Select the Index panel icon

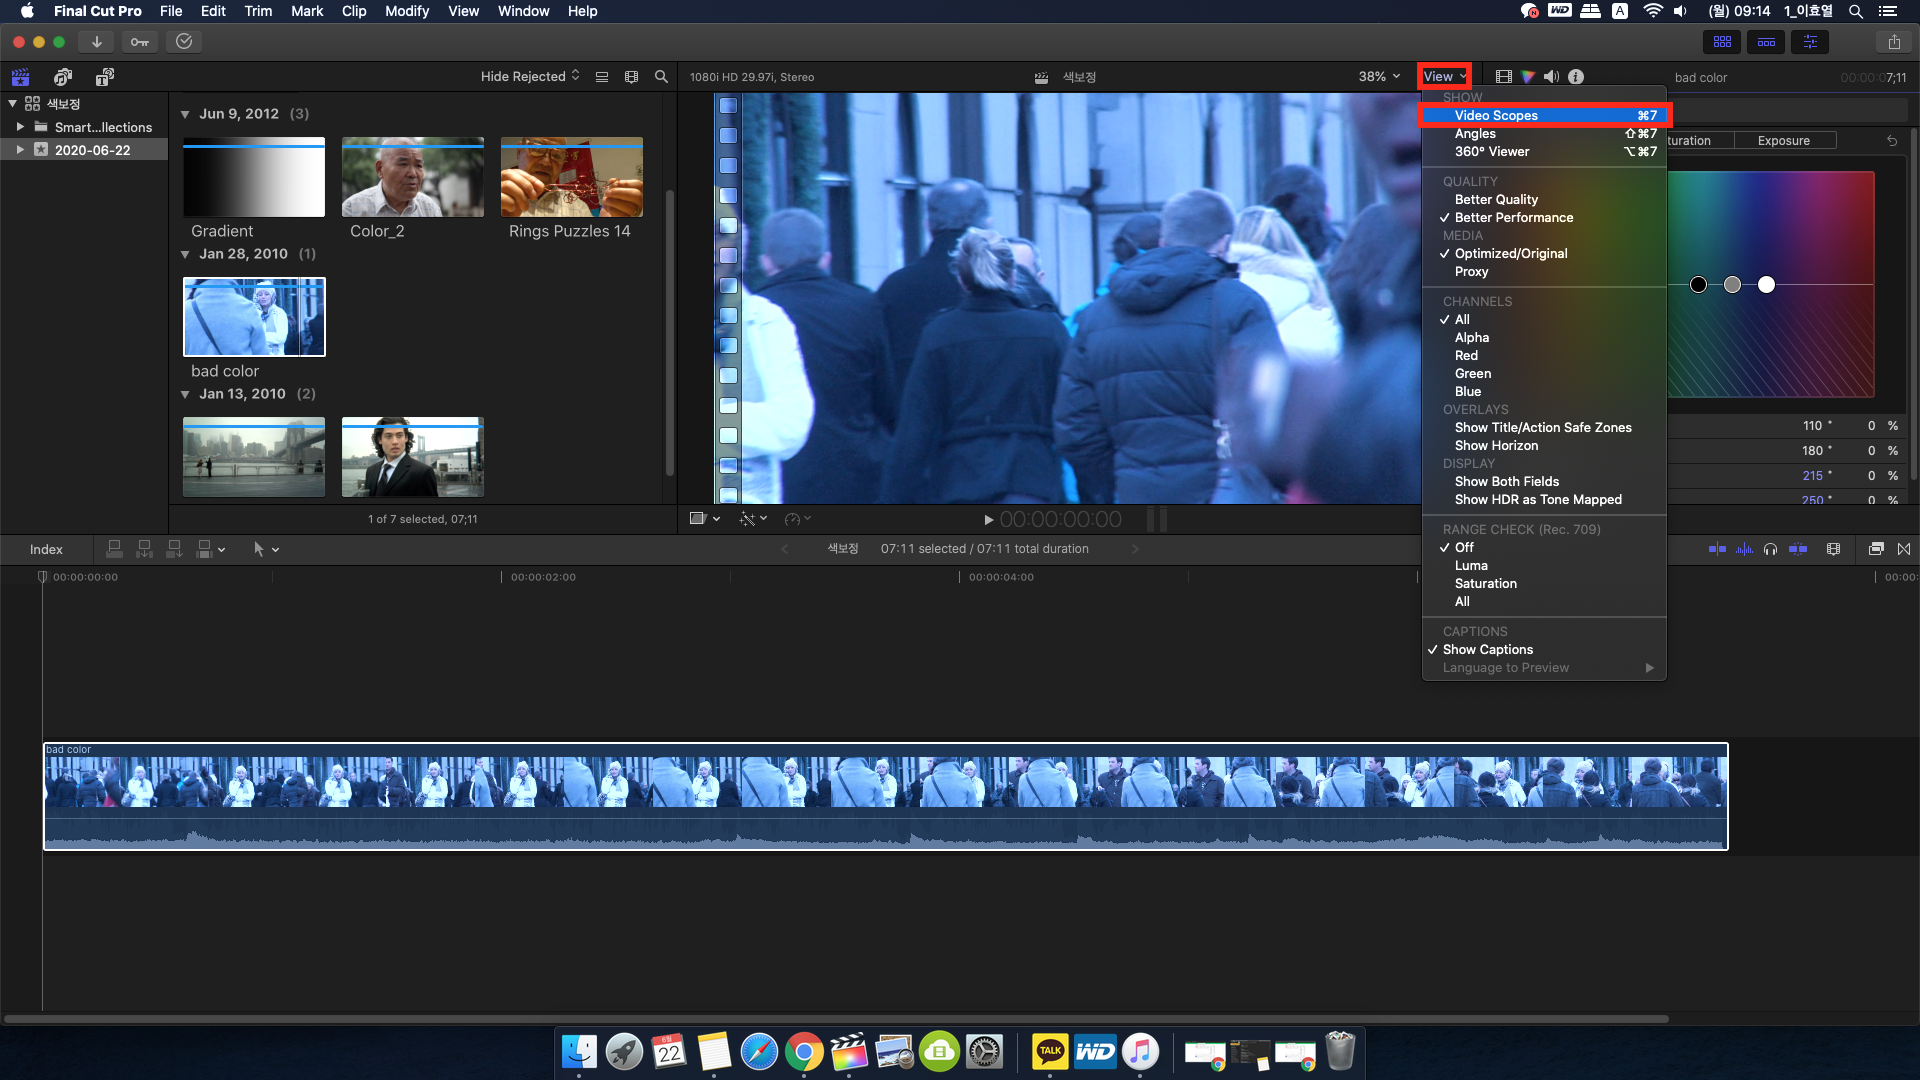(47, 549)
